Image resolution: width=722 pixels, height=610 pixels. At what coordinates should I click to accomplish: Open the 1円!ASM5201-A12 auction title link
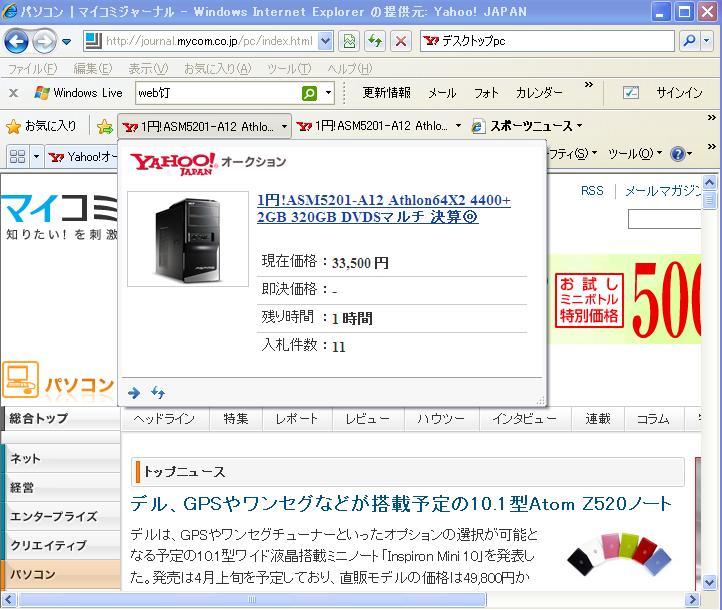(384, 209)
